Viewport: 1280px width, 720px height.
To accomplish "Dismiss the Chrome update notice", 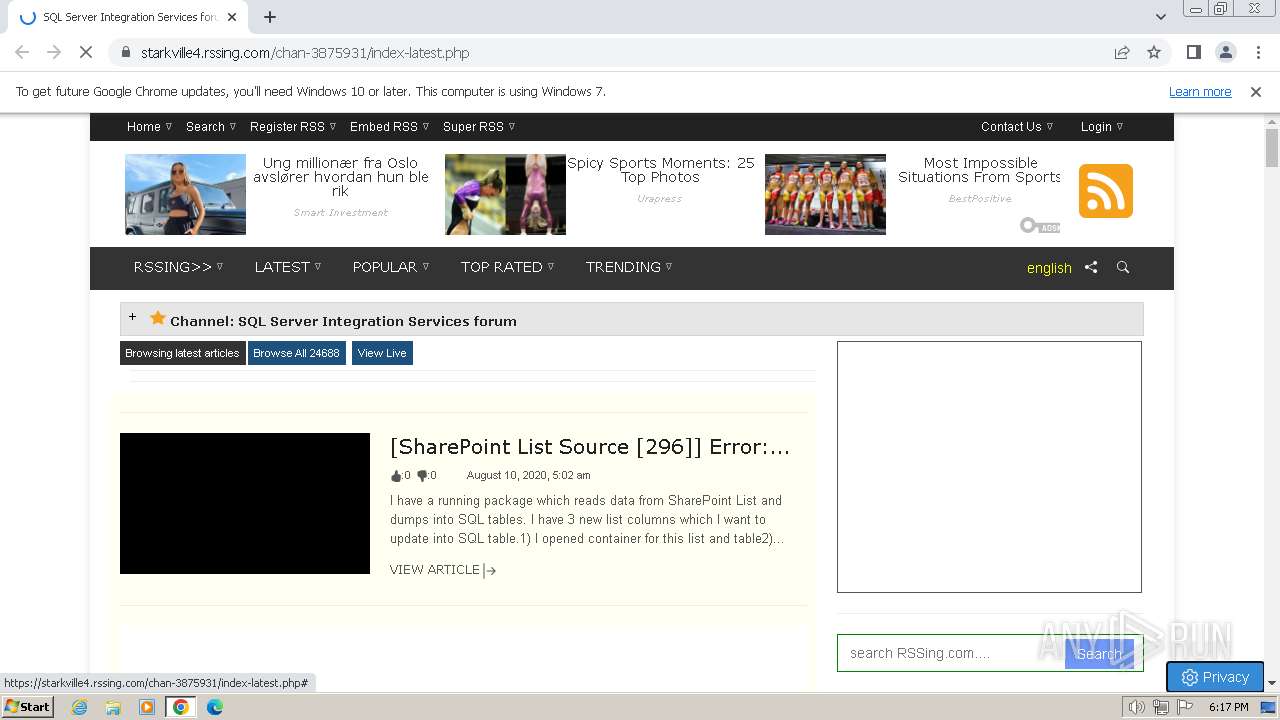I will (x=1256, y=91).
